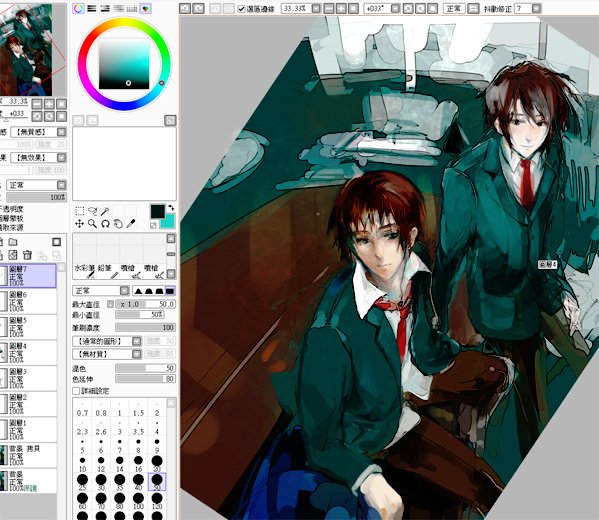The image size is (599, 520).
Task: Adjust the 筆刷濃度 density slider
Action: click(145, 327)
